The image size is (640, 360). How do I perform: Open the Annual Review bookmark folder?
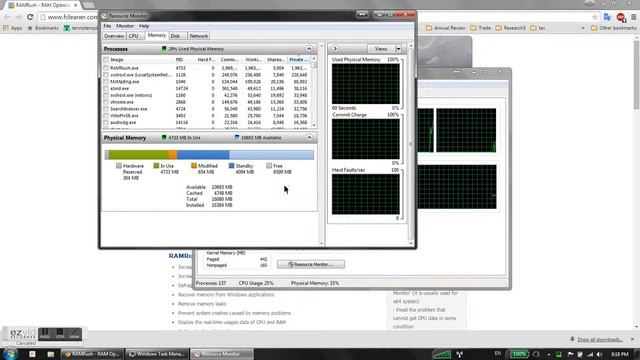pyautogui.click(x=445, y=28)
